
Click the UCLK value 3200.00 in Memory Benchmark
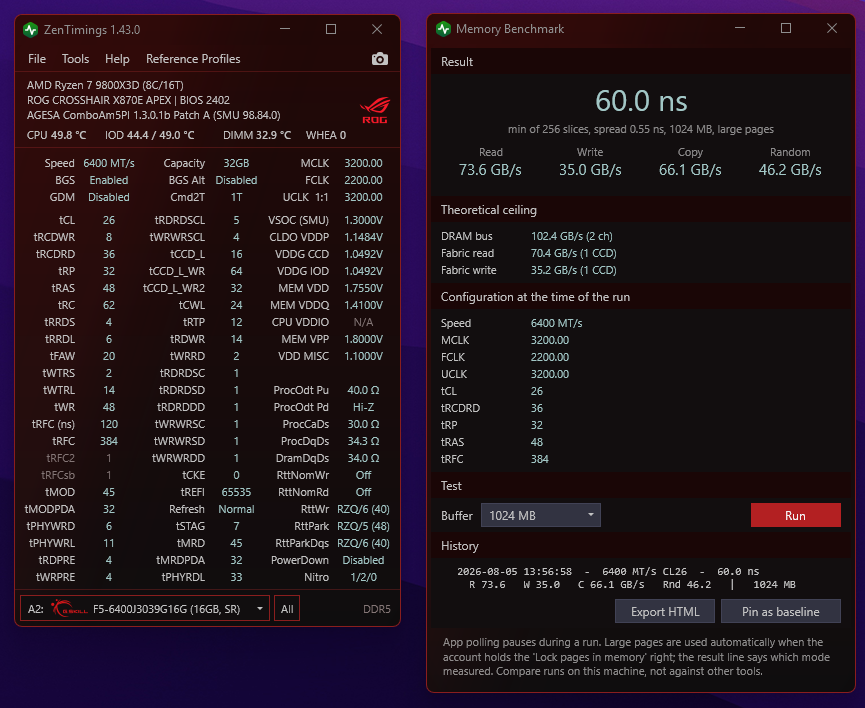click(549, 374)
